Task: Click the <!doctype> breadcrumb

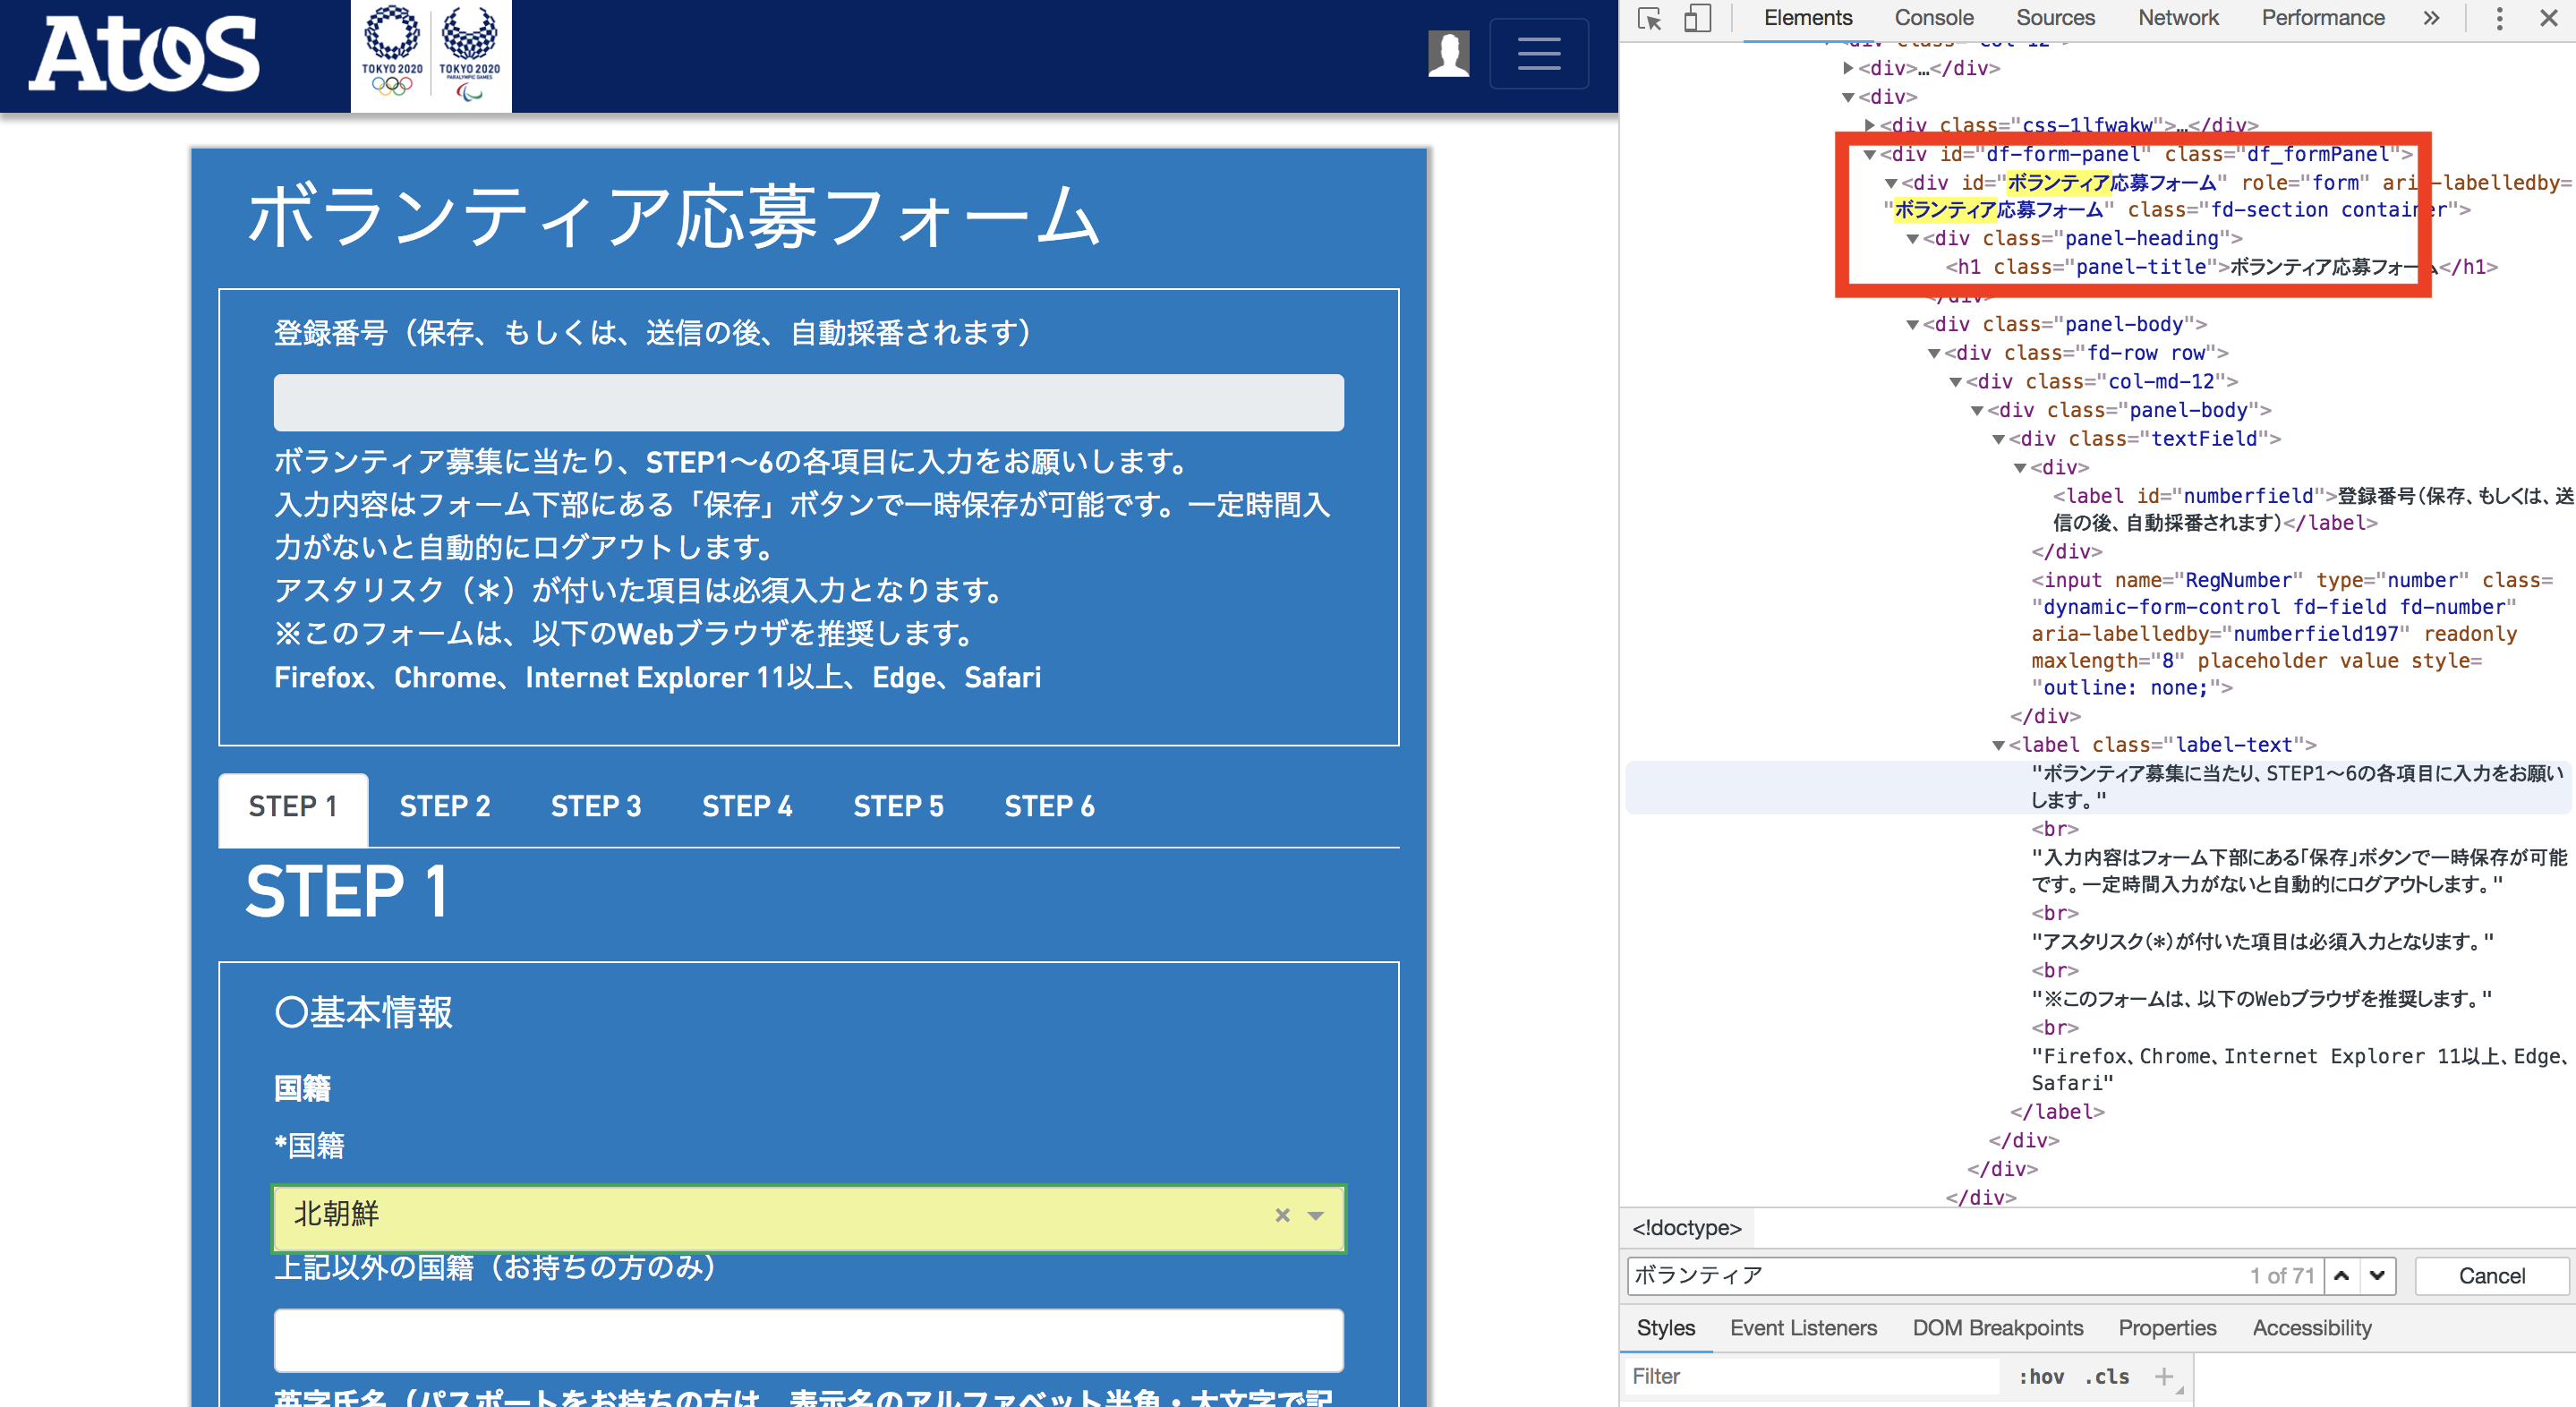Action: coord(1686,1228)
